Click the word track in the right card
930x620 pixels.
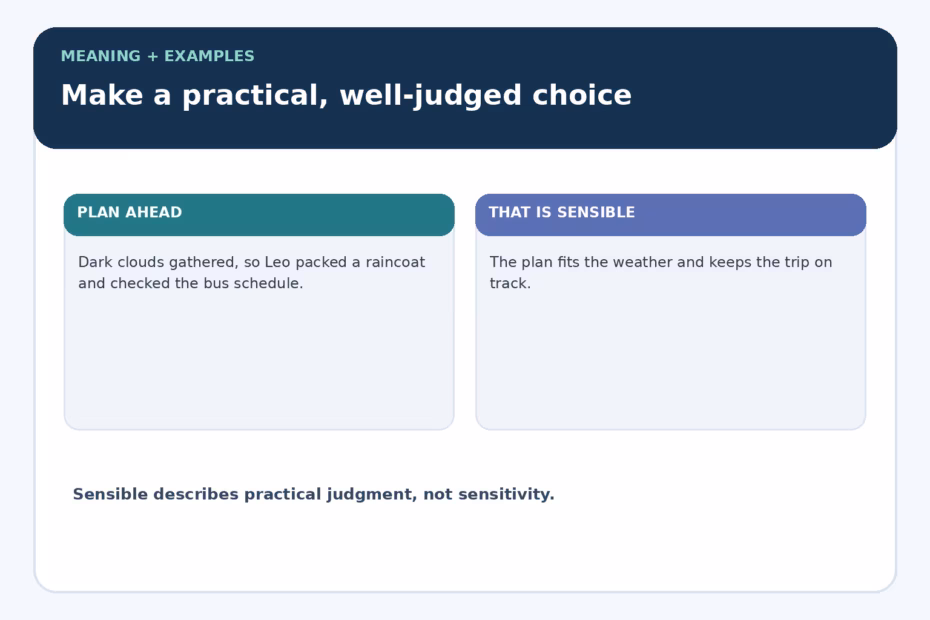(508, 284)
